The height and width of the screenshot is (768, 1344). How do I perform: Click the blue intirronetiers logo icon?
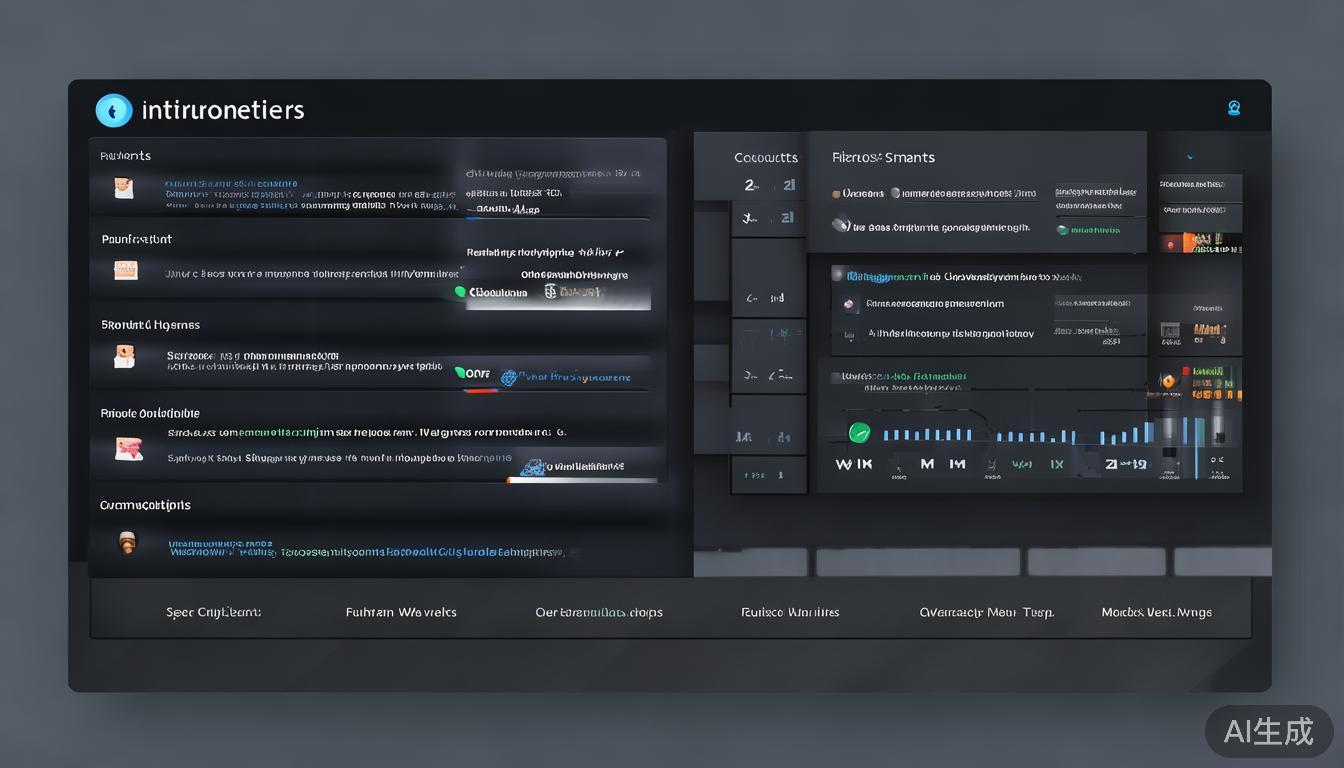click(x=113, y=110)
